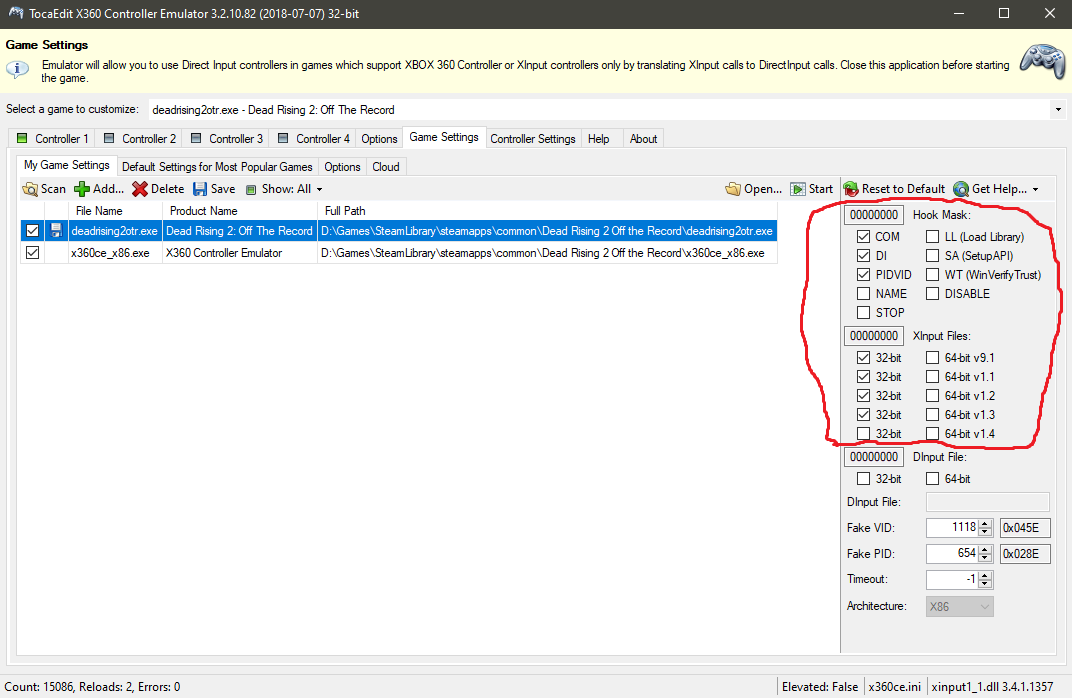Open the Controller Settings tab
This screenshot has width=1072, height=698.
tap(533, 139)
